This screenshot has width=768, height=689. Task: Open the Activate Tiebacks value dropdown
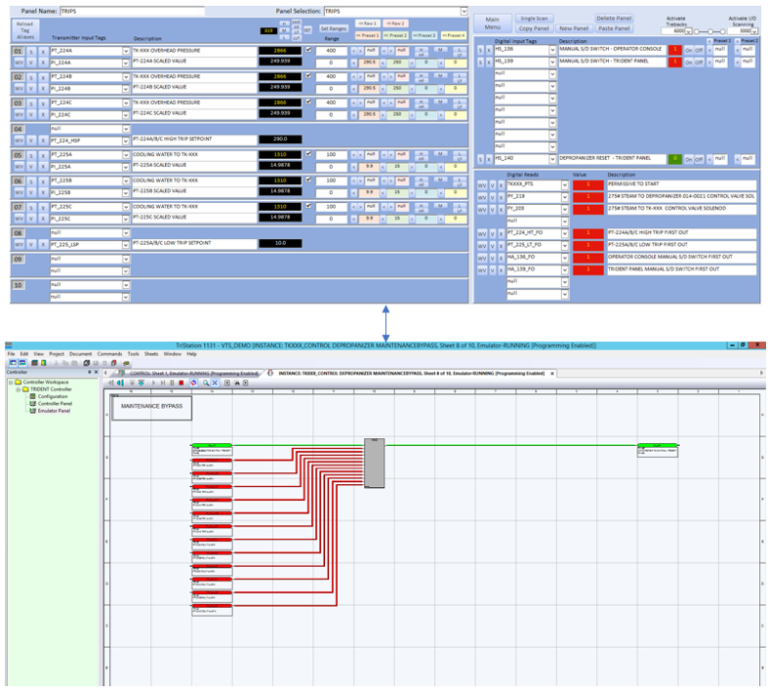point(689,31)
